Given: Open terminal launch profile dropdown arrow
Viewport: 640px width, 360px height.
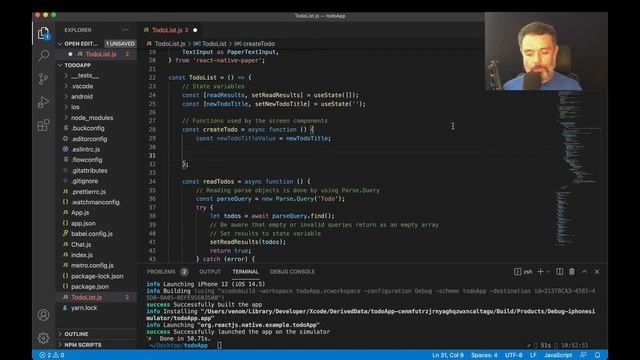Looking at the screenshot, I should click(x=549, y=271).
